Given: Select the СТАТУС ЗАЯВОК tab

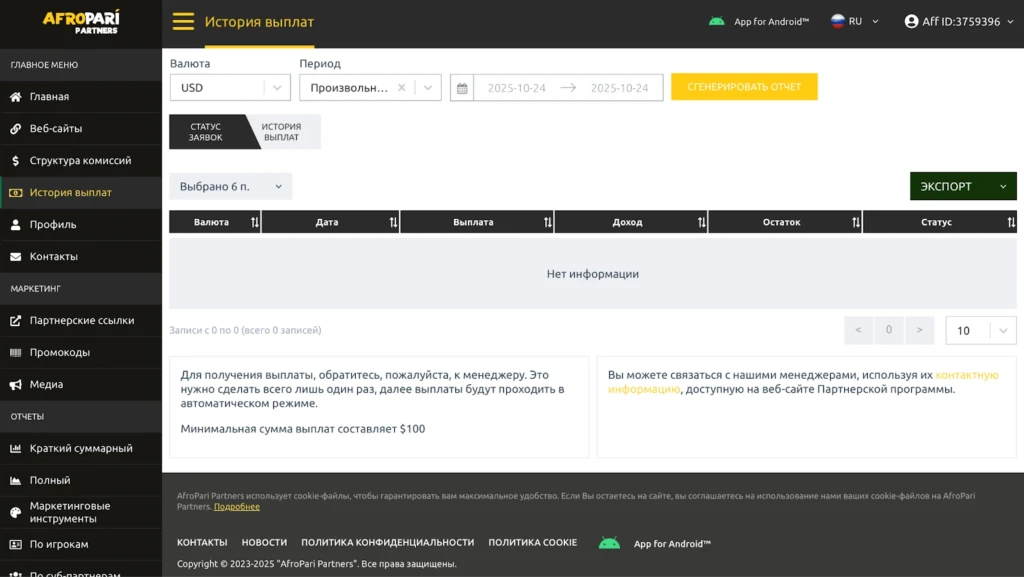Looking at the screenshot, I should tap(206, 132).
